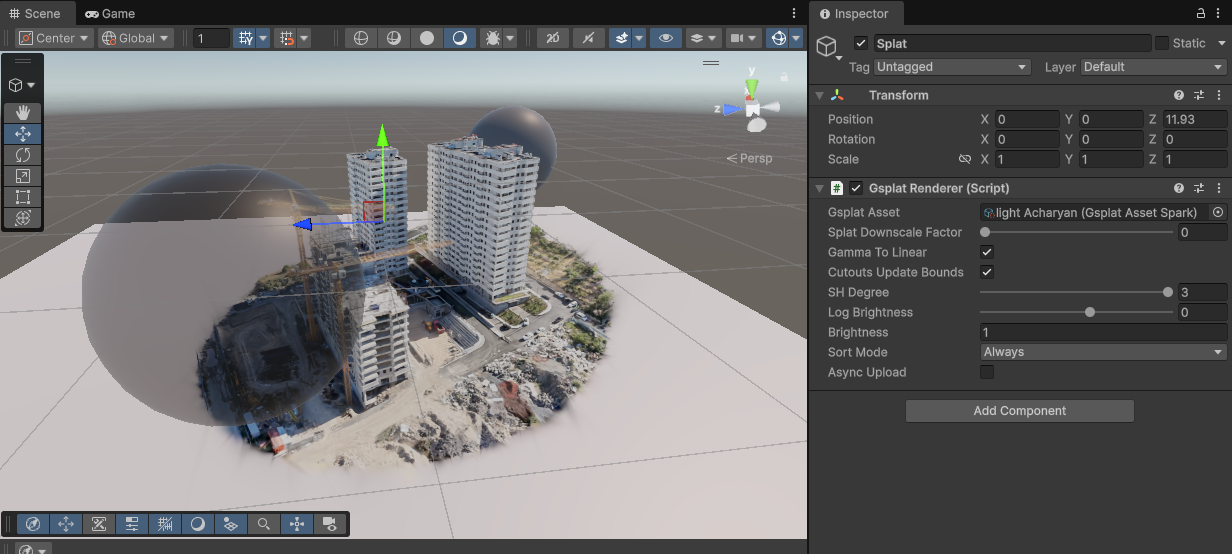Click the SH Degree slider
The height and width of the screenshot is (554, 1232).
click(1076, 292)
